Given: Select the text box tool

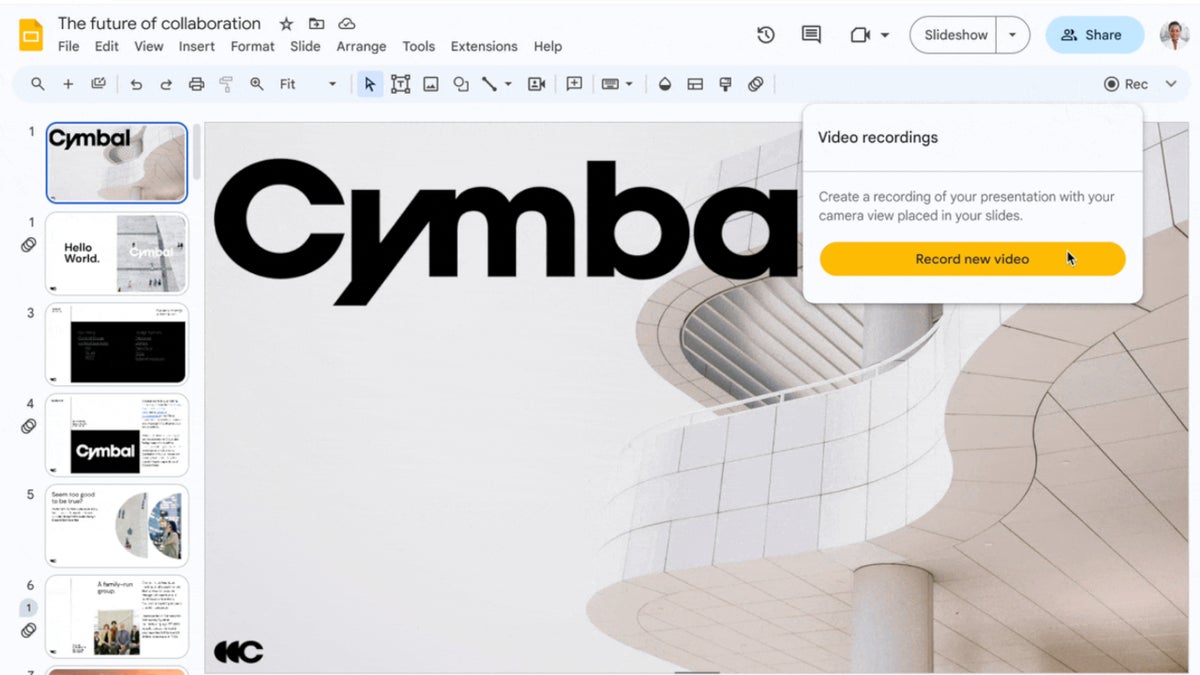Looking at the screenshot, I should [x=400, y=84].
